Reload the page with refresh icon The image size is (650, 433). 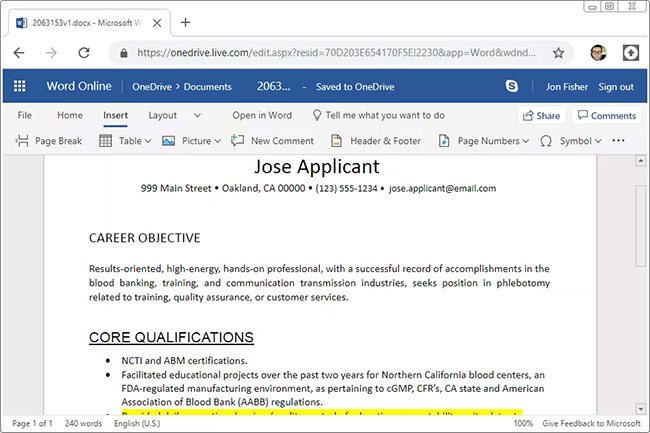(x=84, y=53)
